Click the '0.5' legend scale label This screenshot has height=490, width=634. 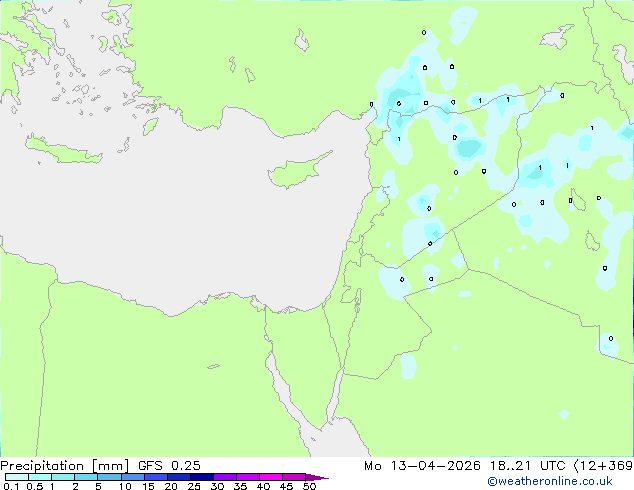point(34,486)
